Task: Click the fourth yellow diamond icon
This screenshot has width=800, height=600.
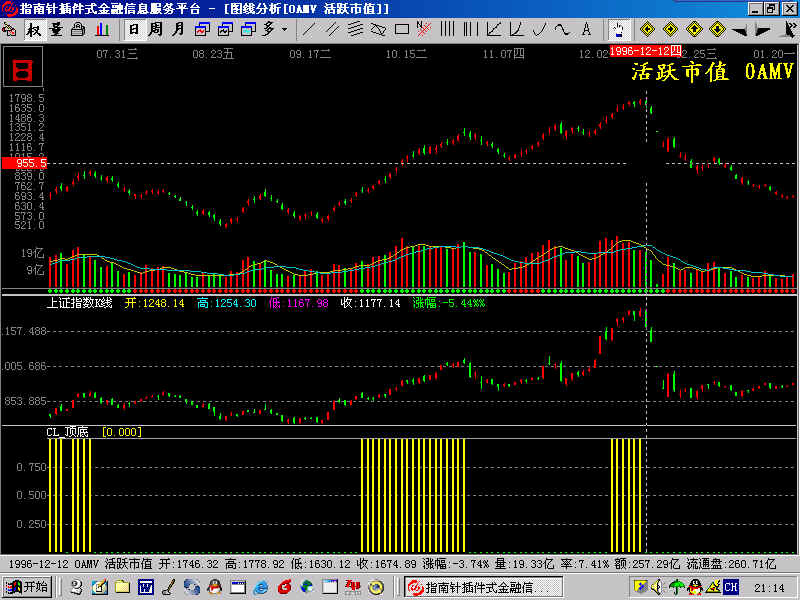Action: pyautogui.click(x=717, y=30)
